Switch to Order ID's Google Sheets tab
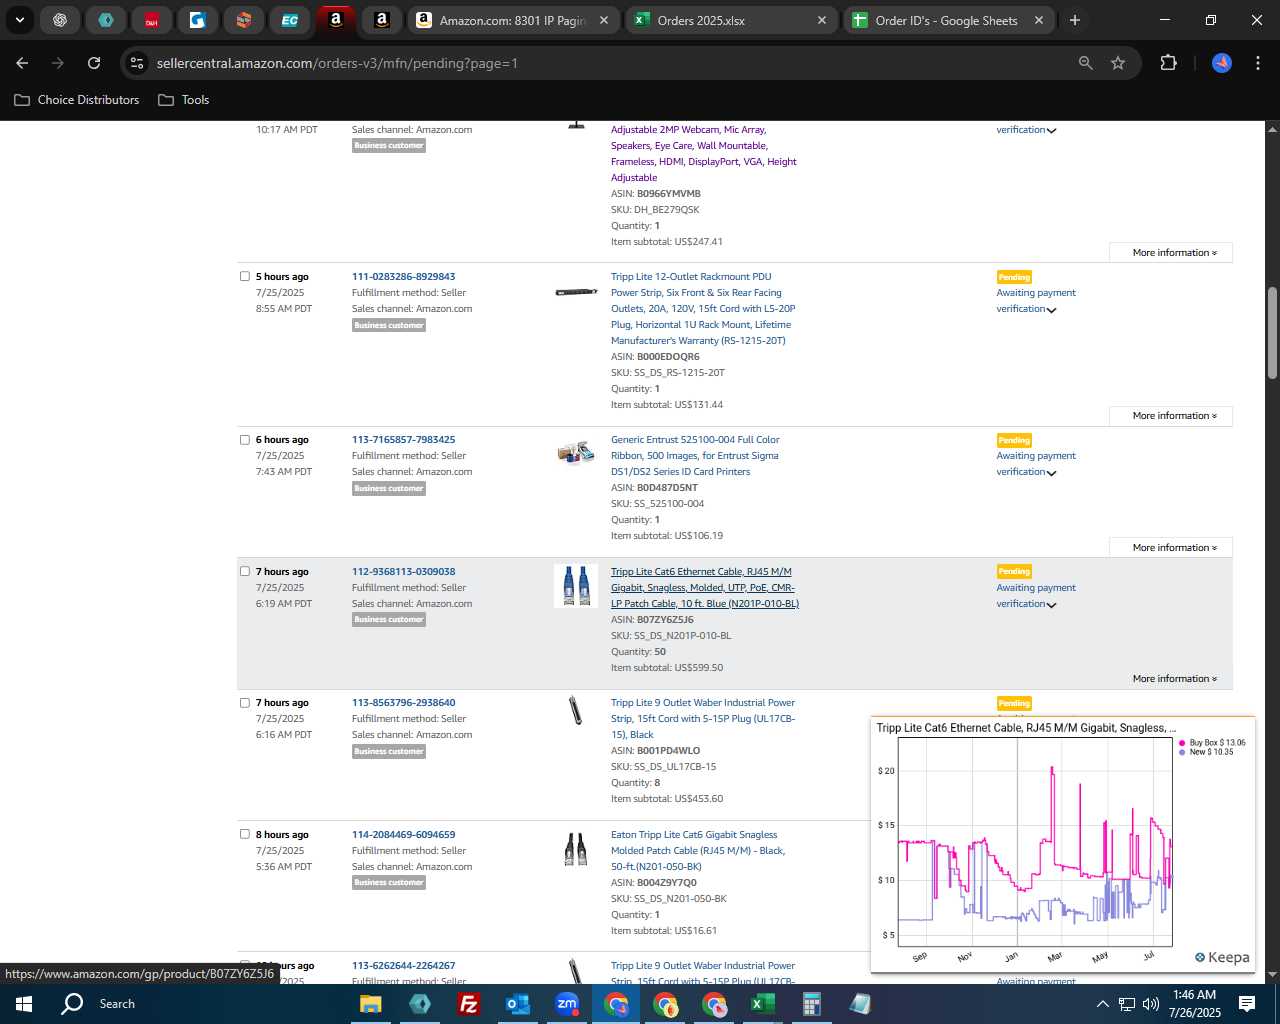 pos(946,20)
